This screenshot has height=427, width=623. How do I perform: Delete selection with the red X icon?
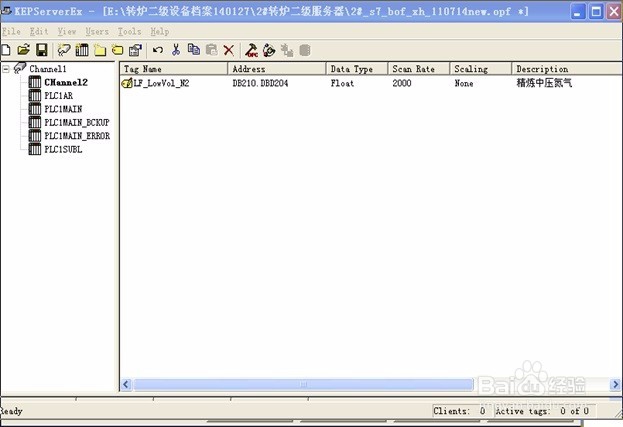tap(228, 50)
